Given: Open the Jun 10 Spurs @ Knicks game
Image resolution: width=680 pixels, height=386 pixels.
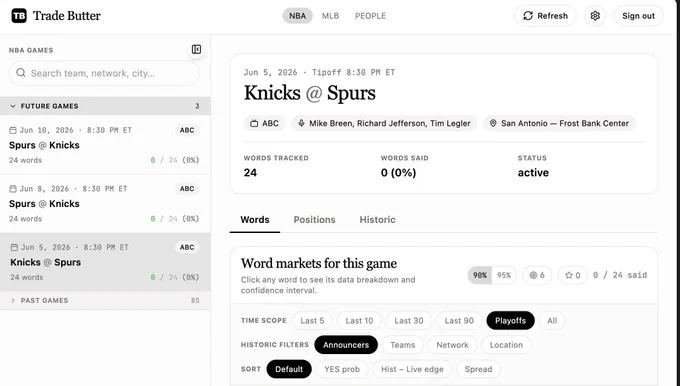Looking at the screenshot, I should click(105, 145).
